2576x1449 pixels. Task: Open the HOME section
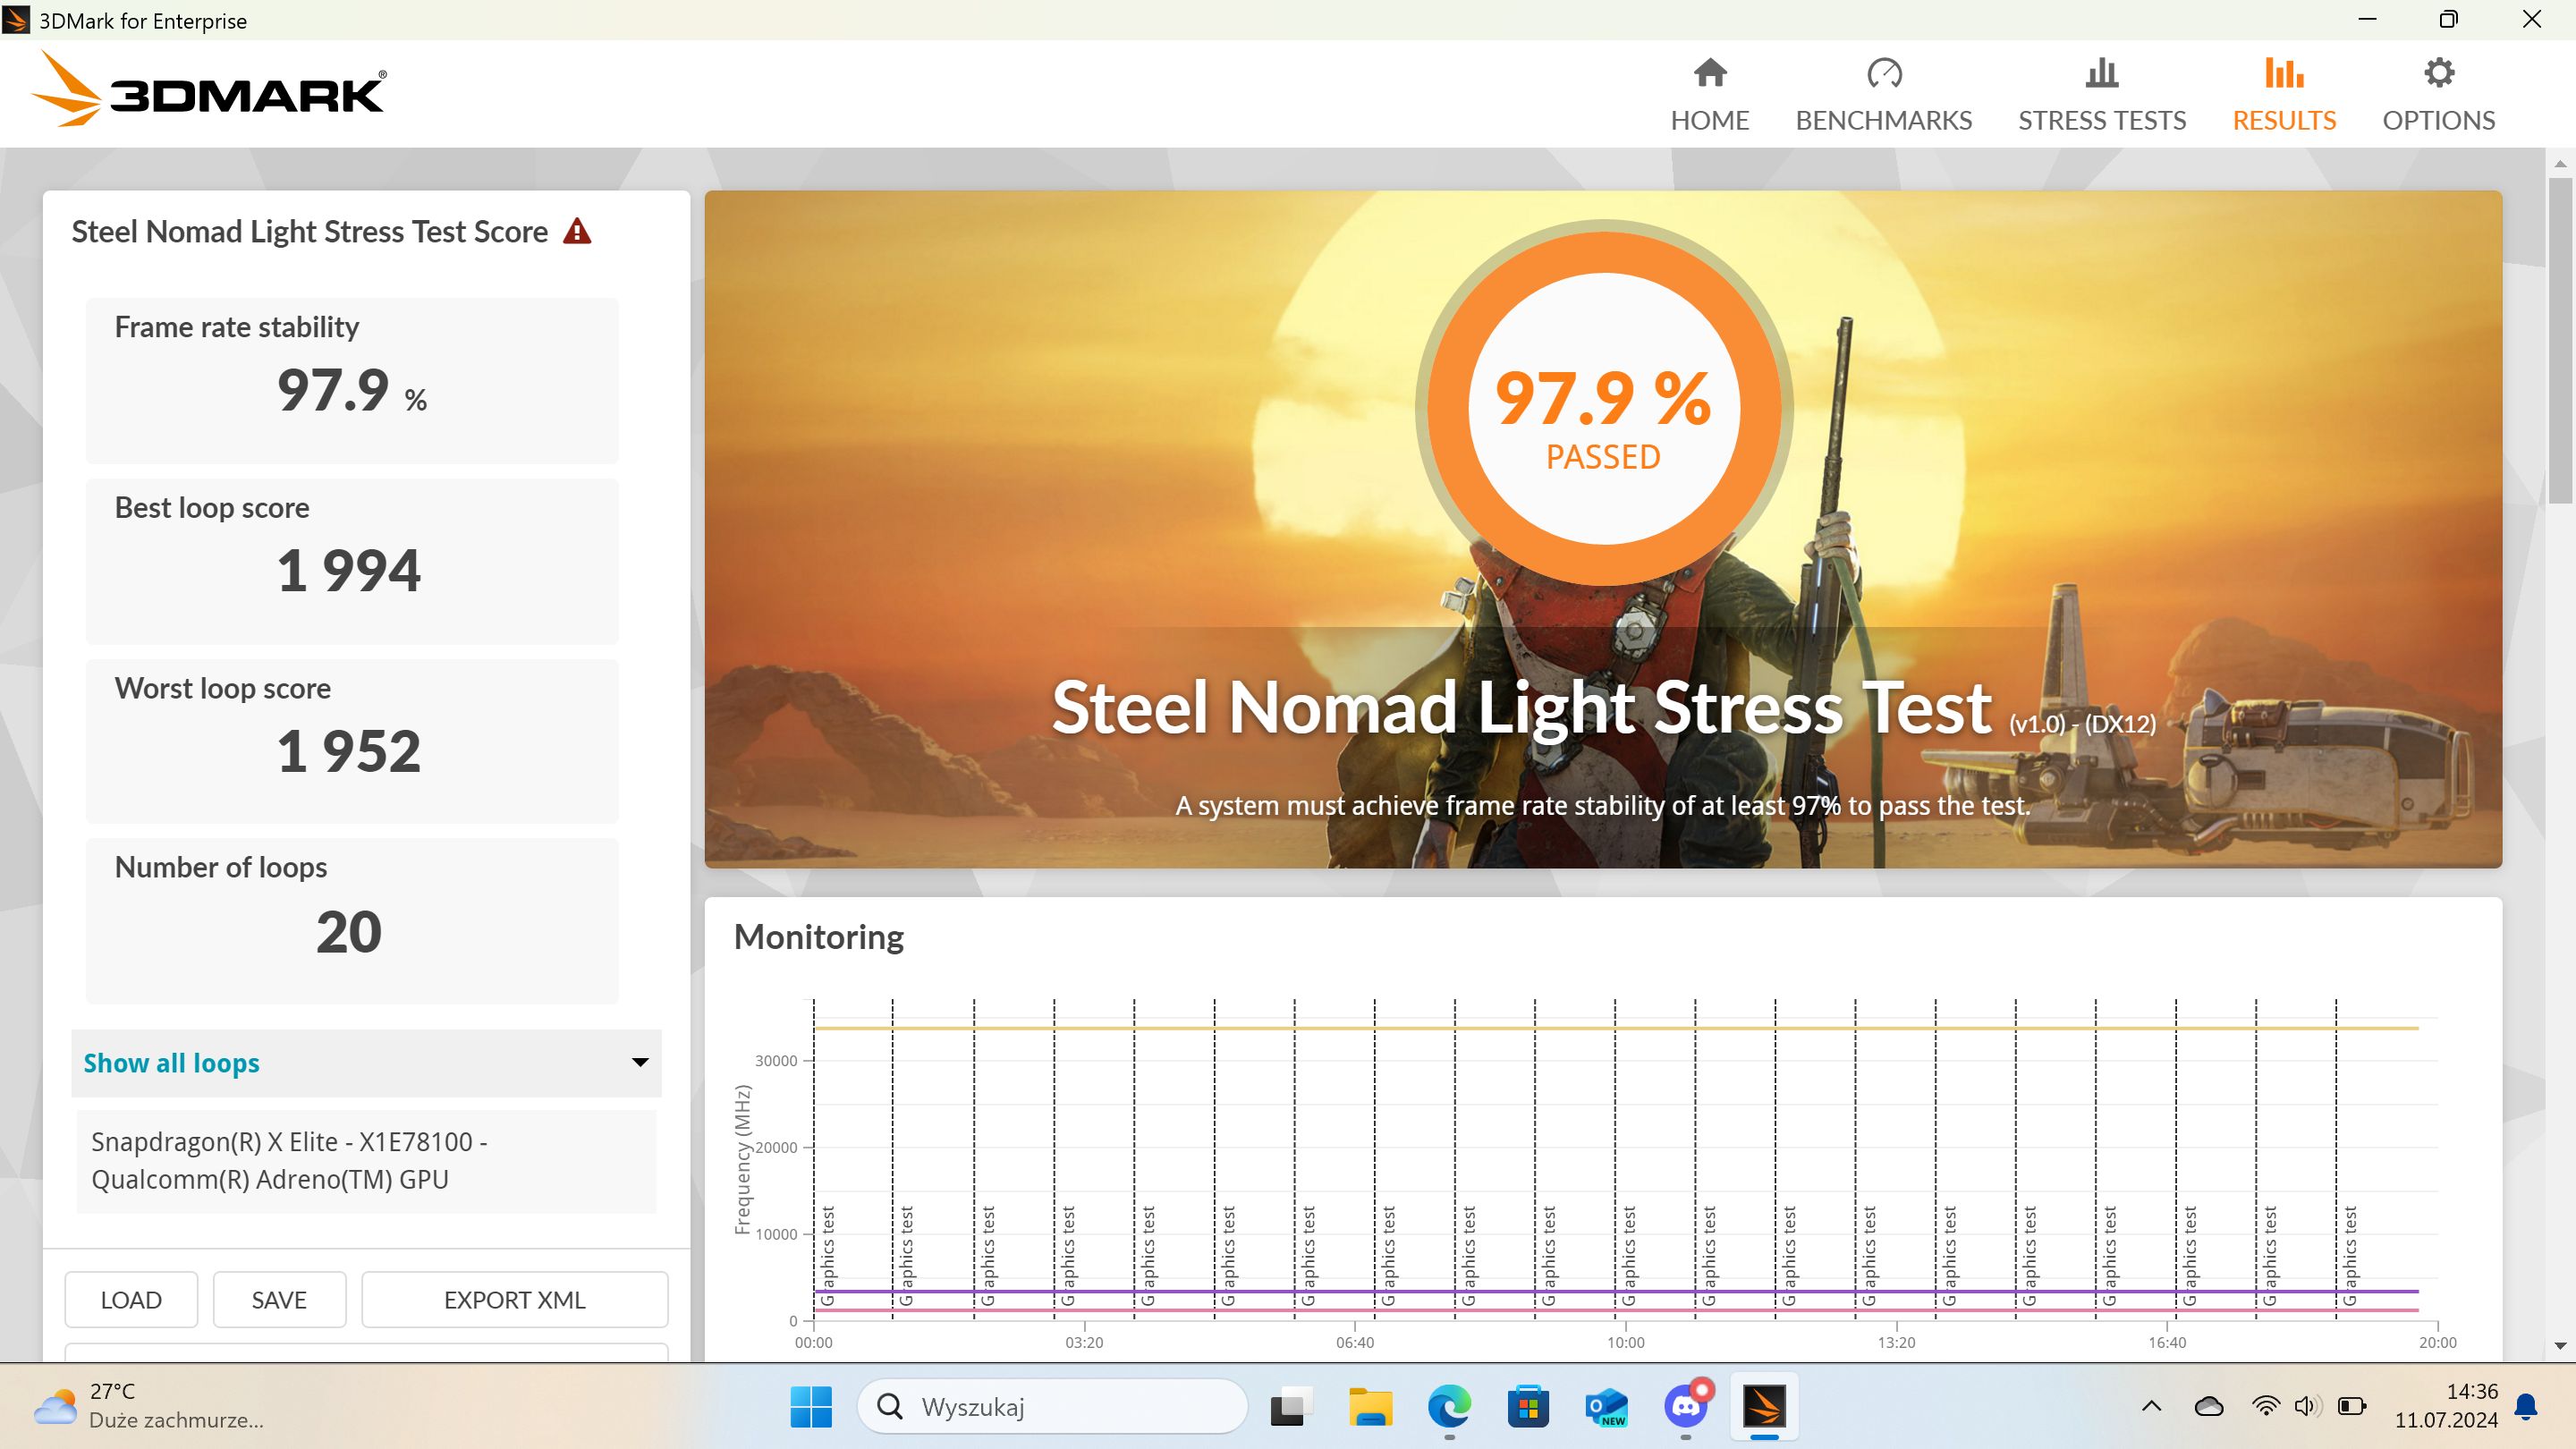pyautogui.click(x=1709, y=95)
